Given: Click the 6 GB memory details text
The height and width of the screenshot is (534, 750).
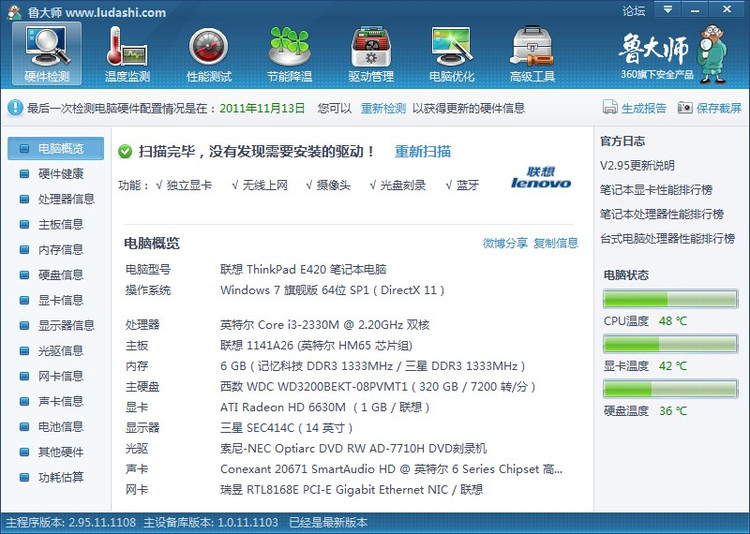Looking at the screenshot, I should pos(373,366).
